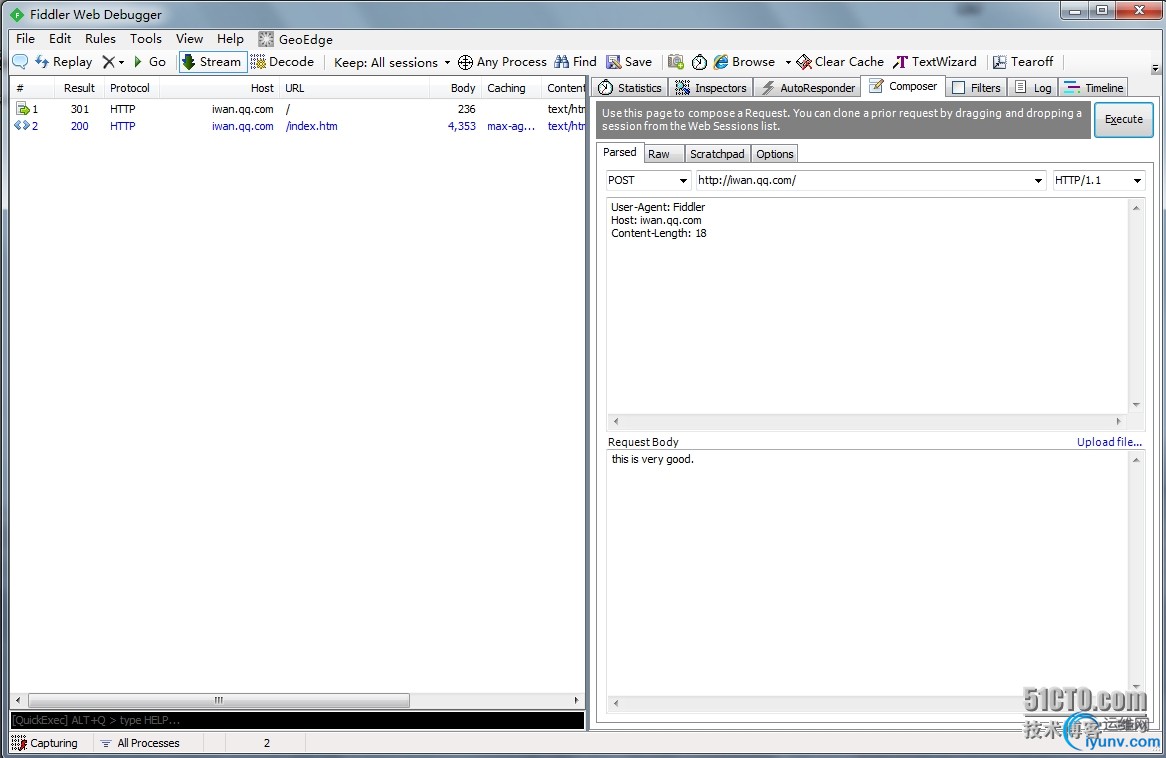This screenshot has height=758, width=1166.
Task: Open the Rules menu
Action: pos(100,39)
